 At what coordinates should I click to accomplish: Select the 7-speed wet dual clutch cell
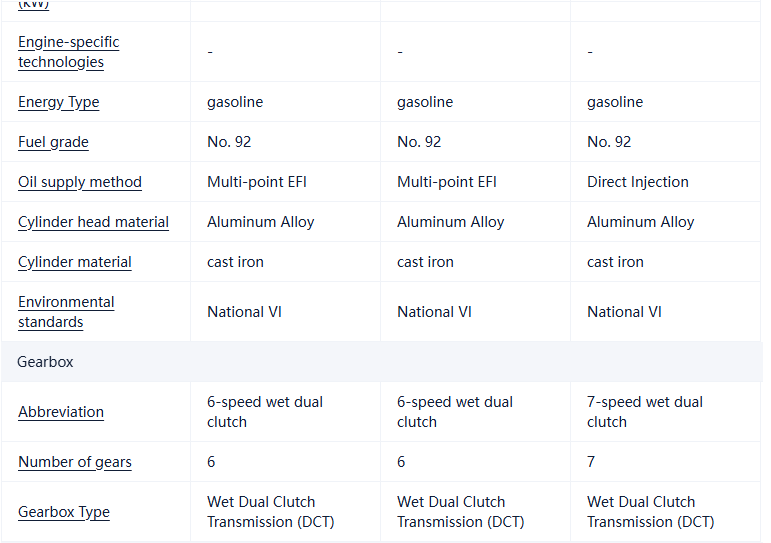(x=644, y=412)
